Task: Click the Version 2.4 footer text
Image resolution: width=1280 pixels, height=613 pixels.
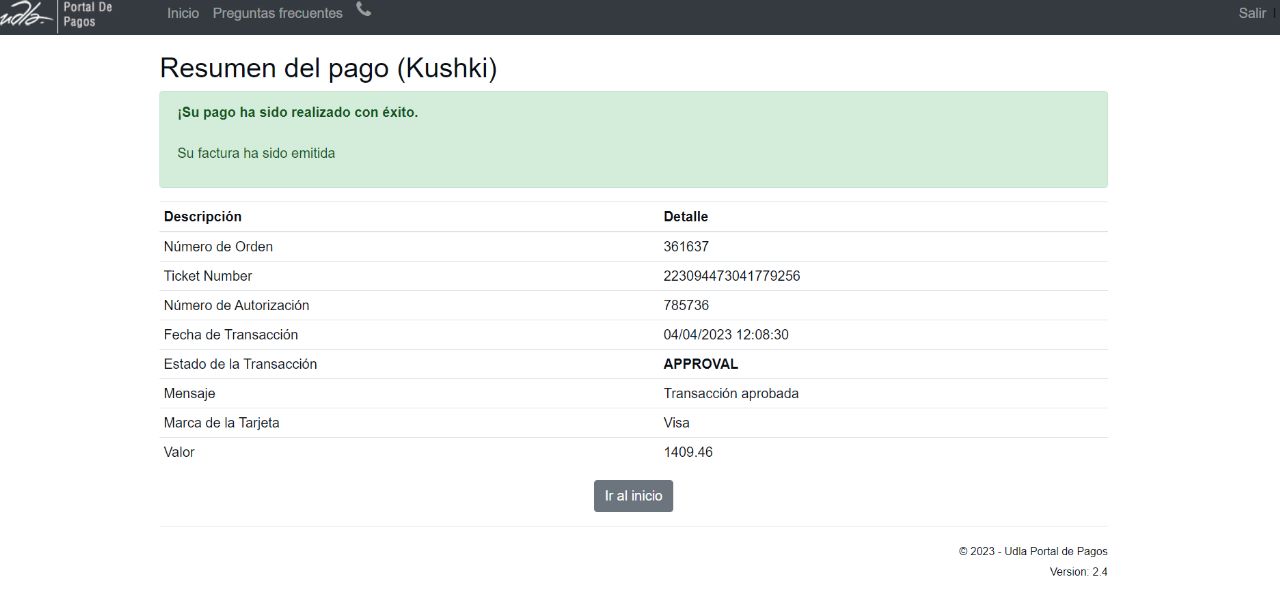Action: point(1078,572)
